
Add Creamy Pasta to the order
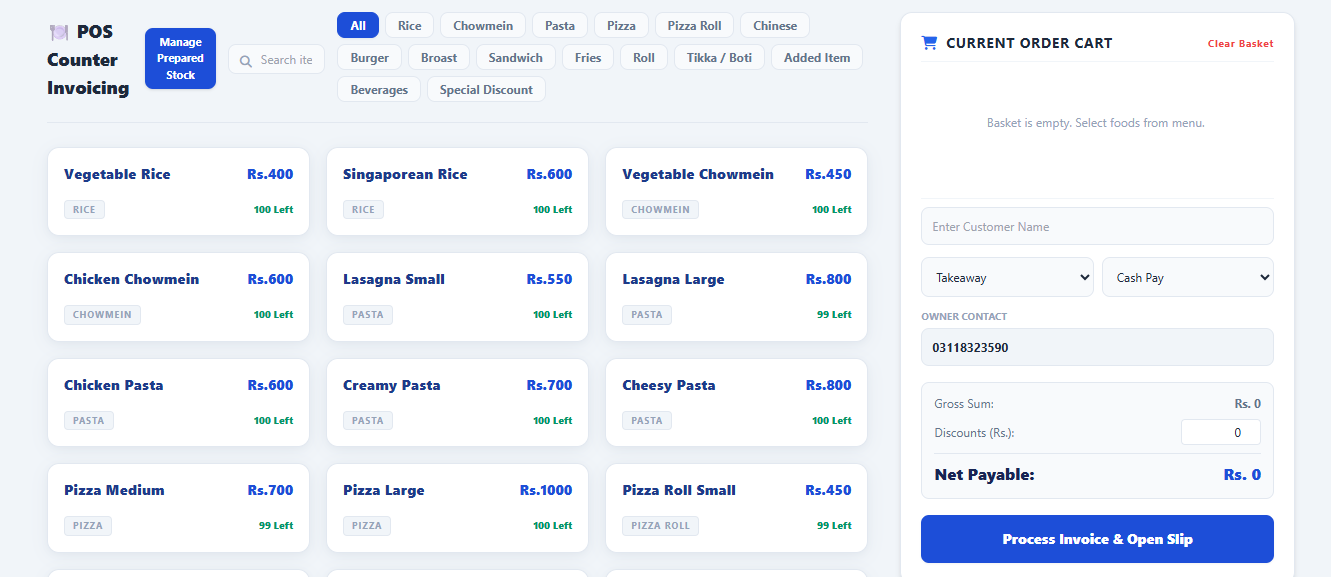coord(457,402)
